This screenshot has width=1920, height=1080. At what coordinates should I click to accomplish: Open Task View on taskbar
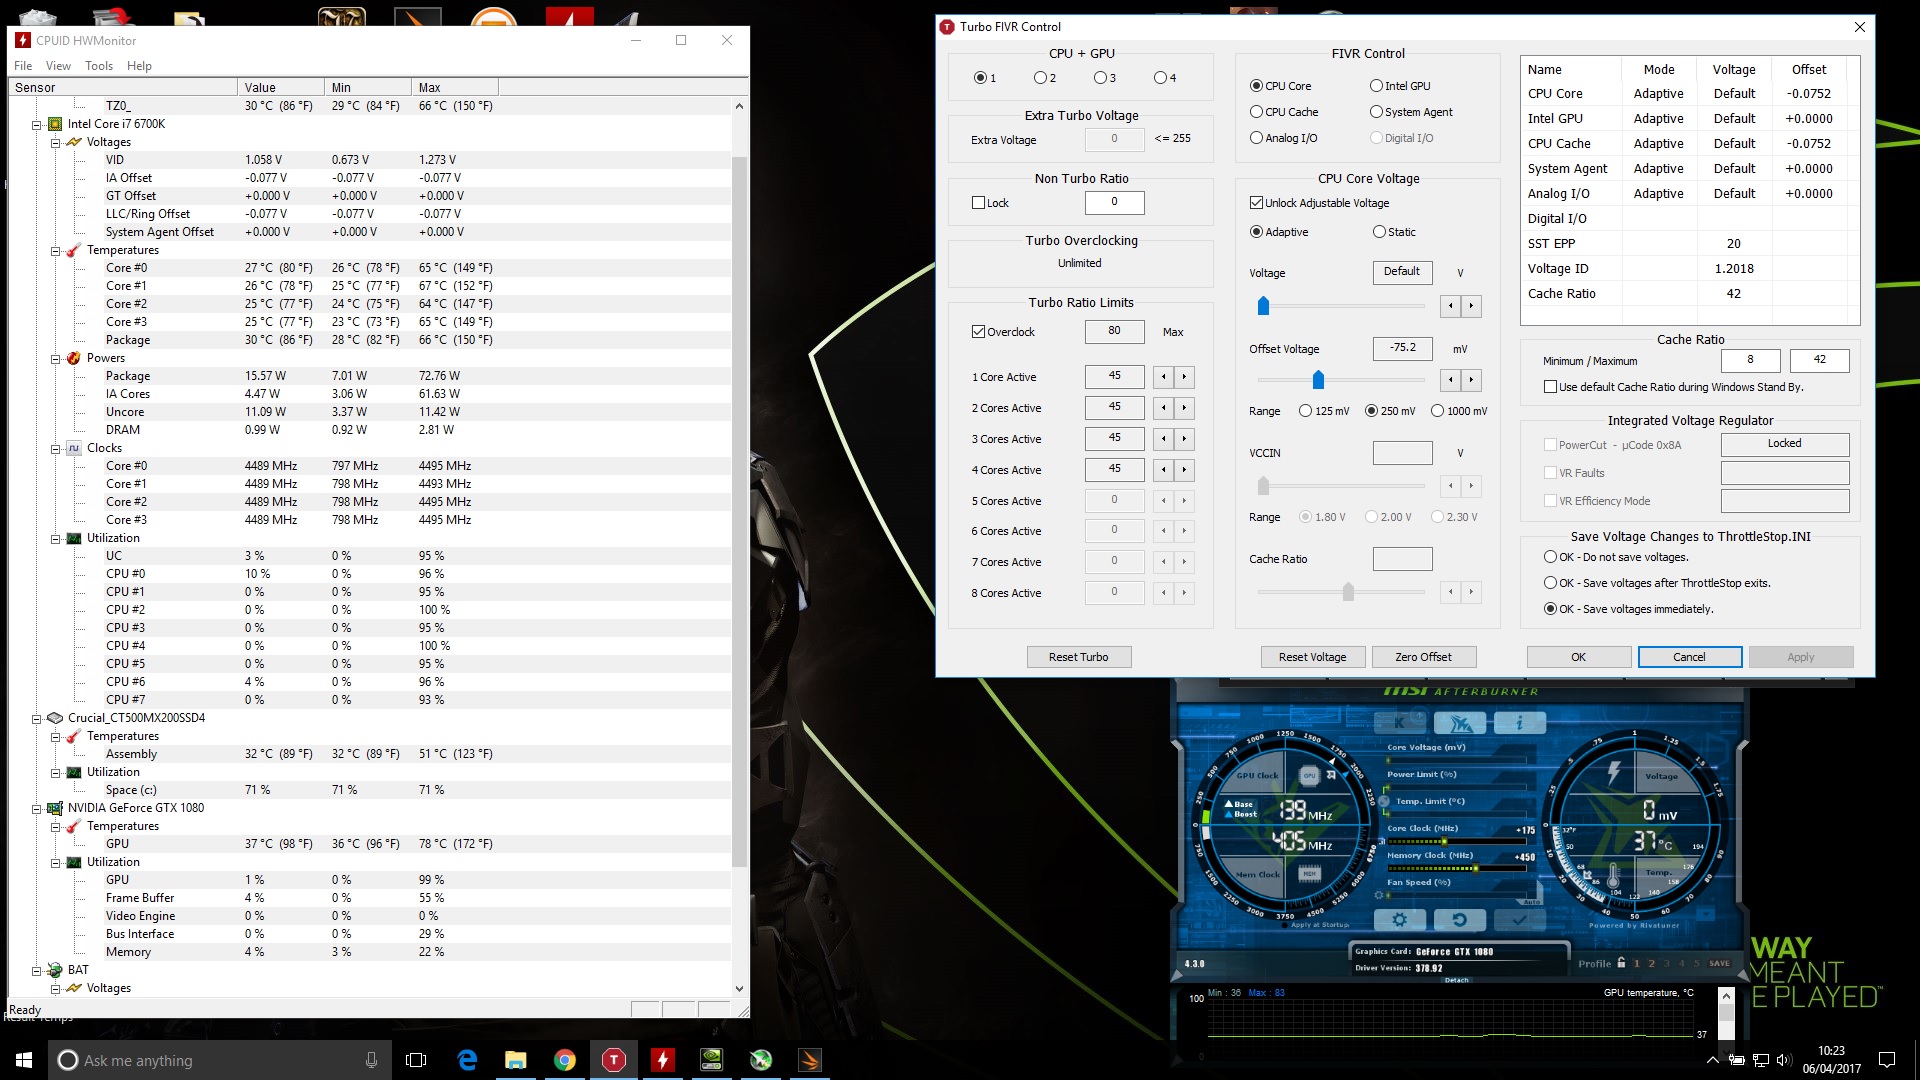tap(416, 1060)
